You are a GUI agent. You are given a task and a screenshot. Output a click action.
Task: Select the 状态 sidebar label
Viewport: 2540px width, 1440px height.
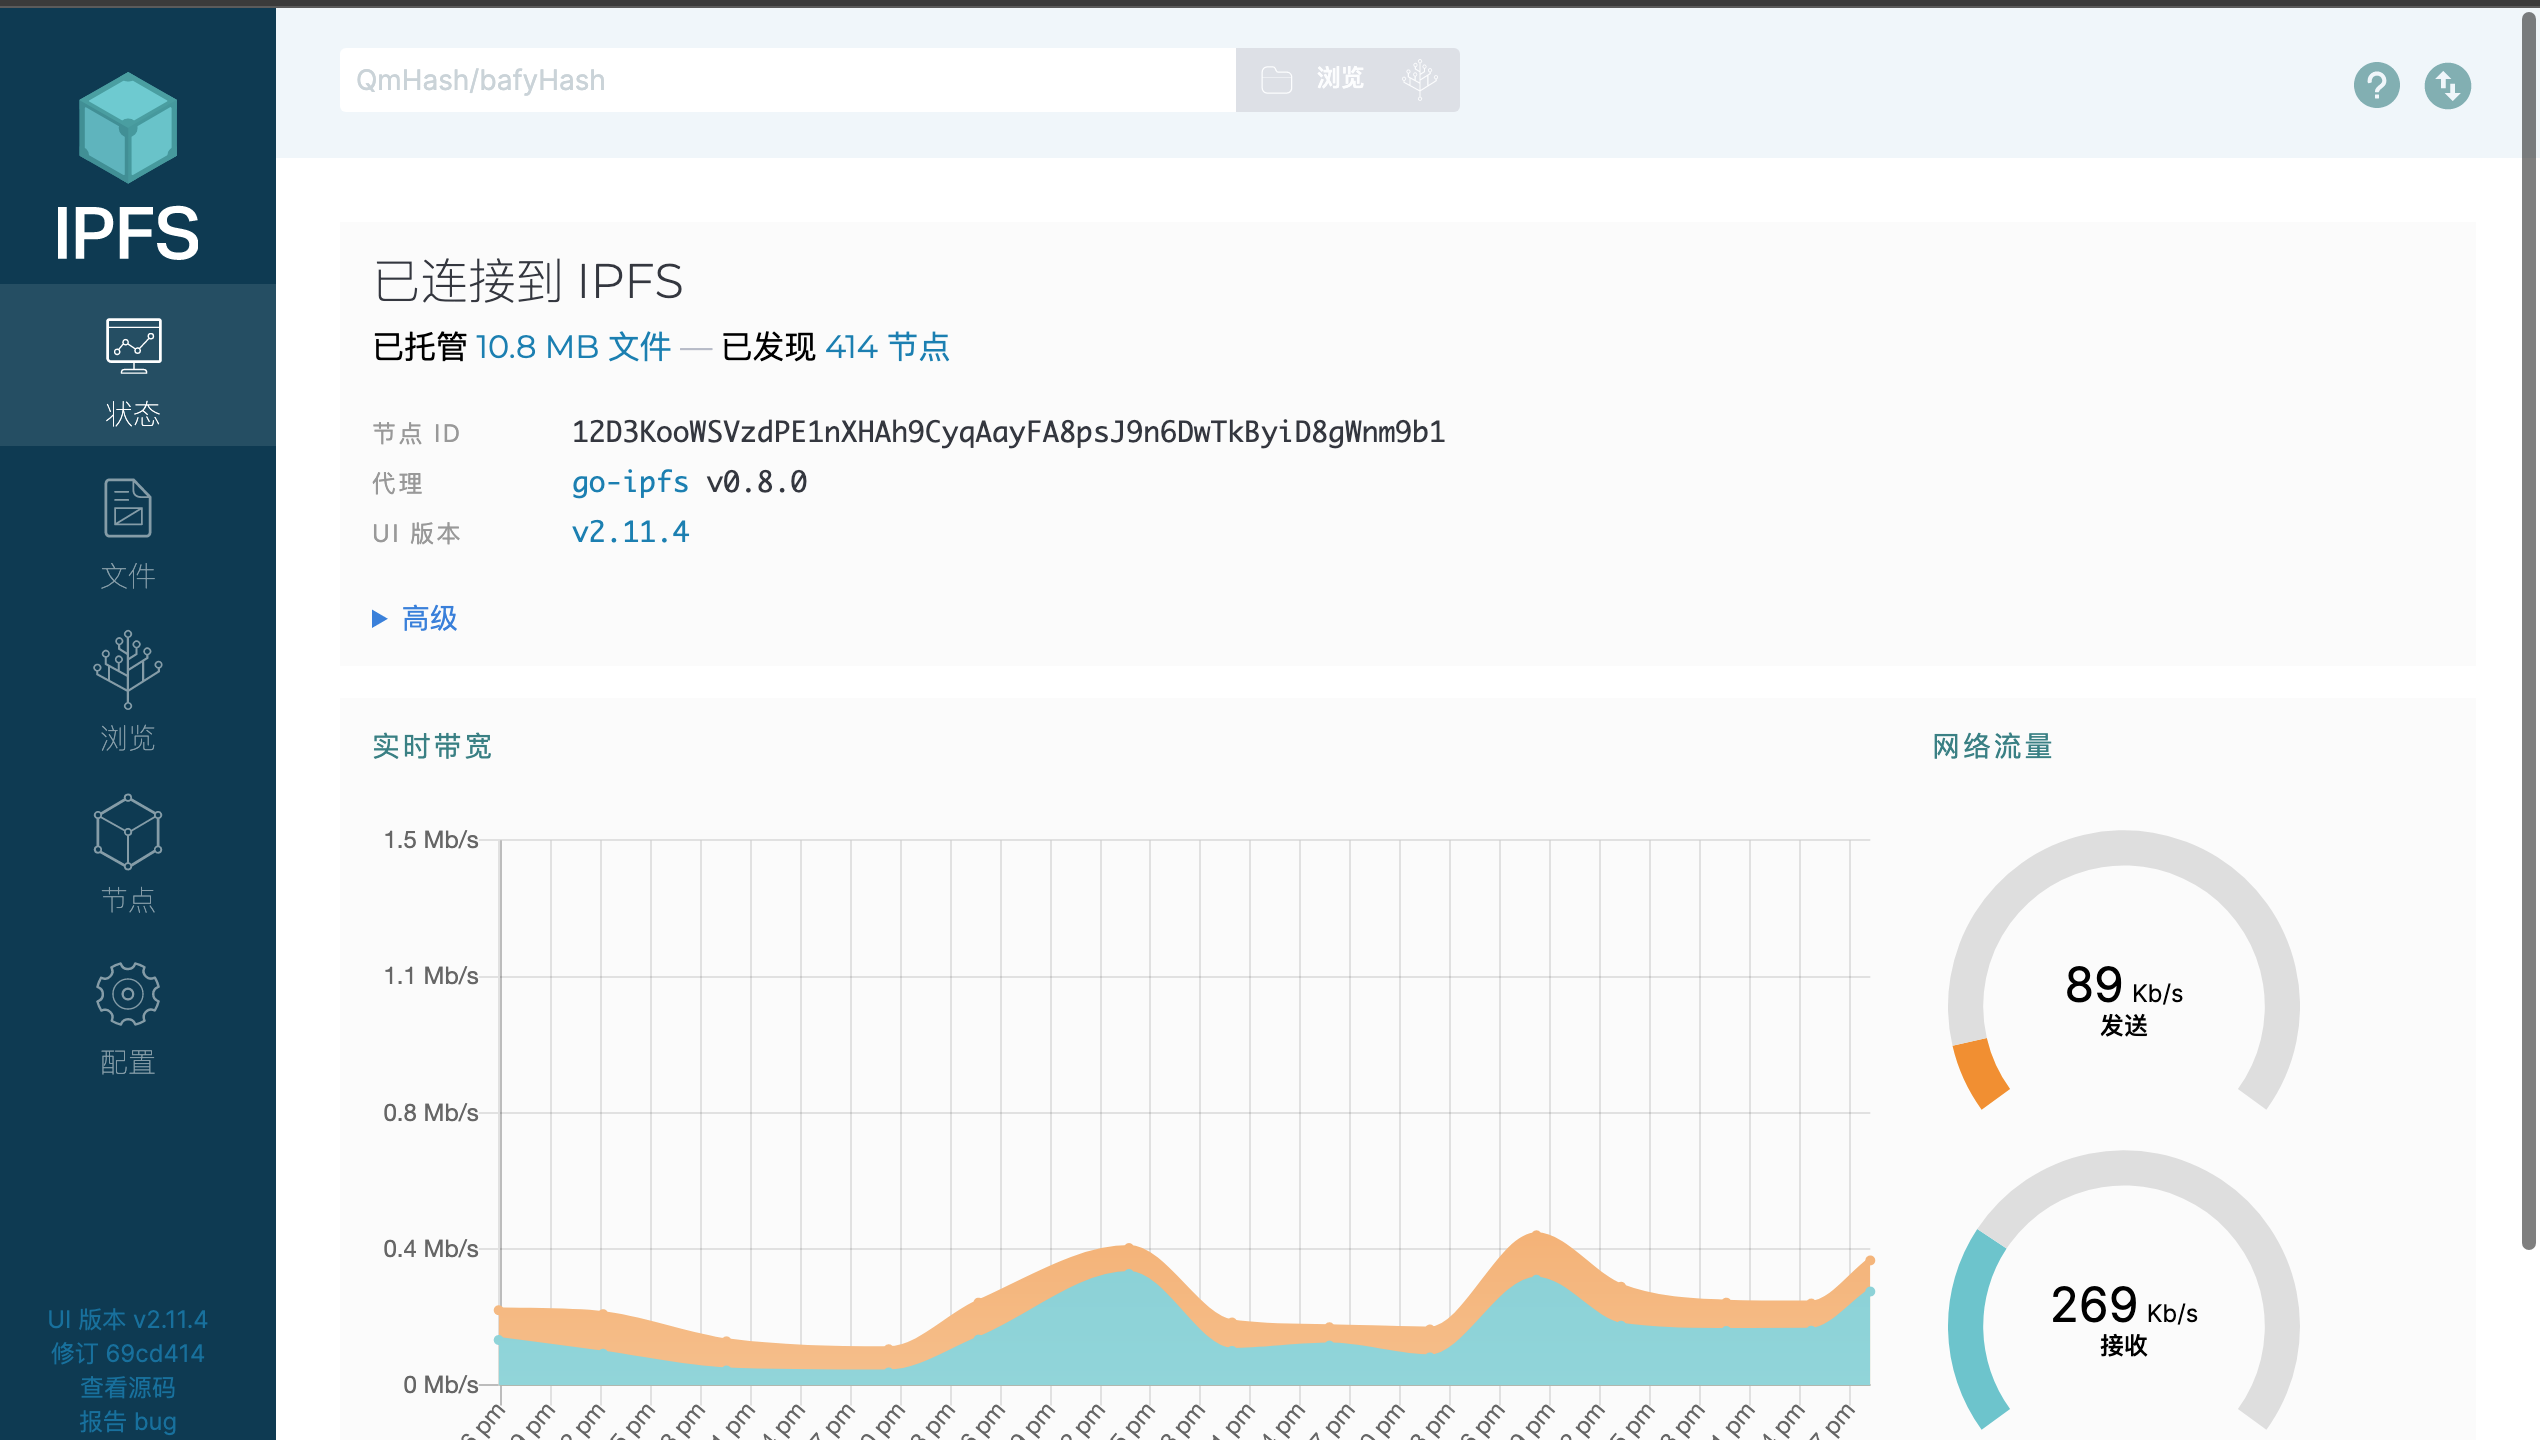tap(133, 414)
